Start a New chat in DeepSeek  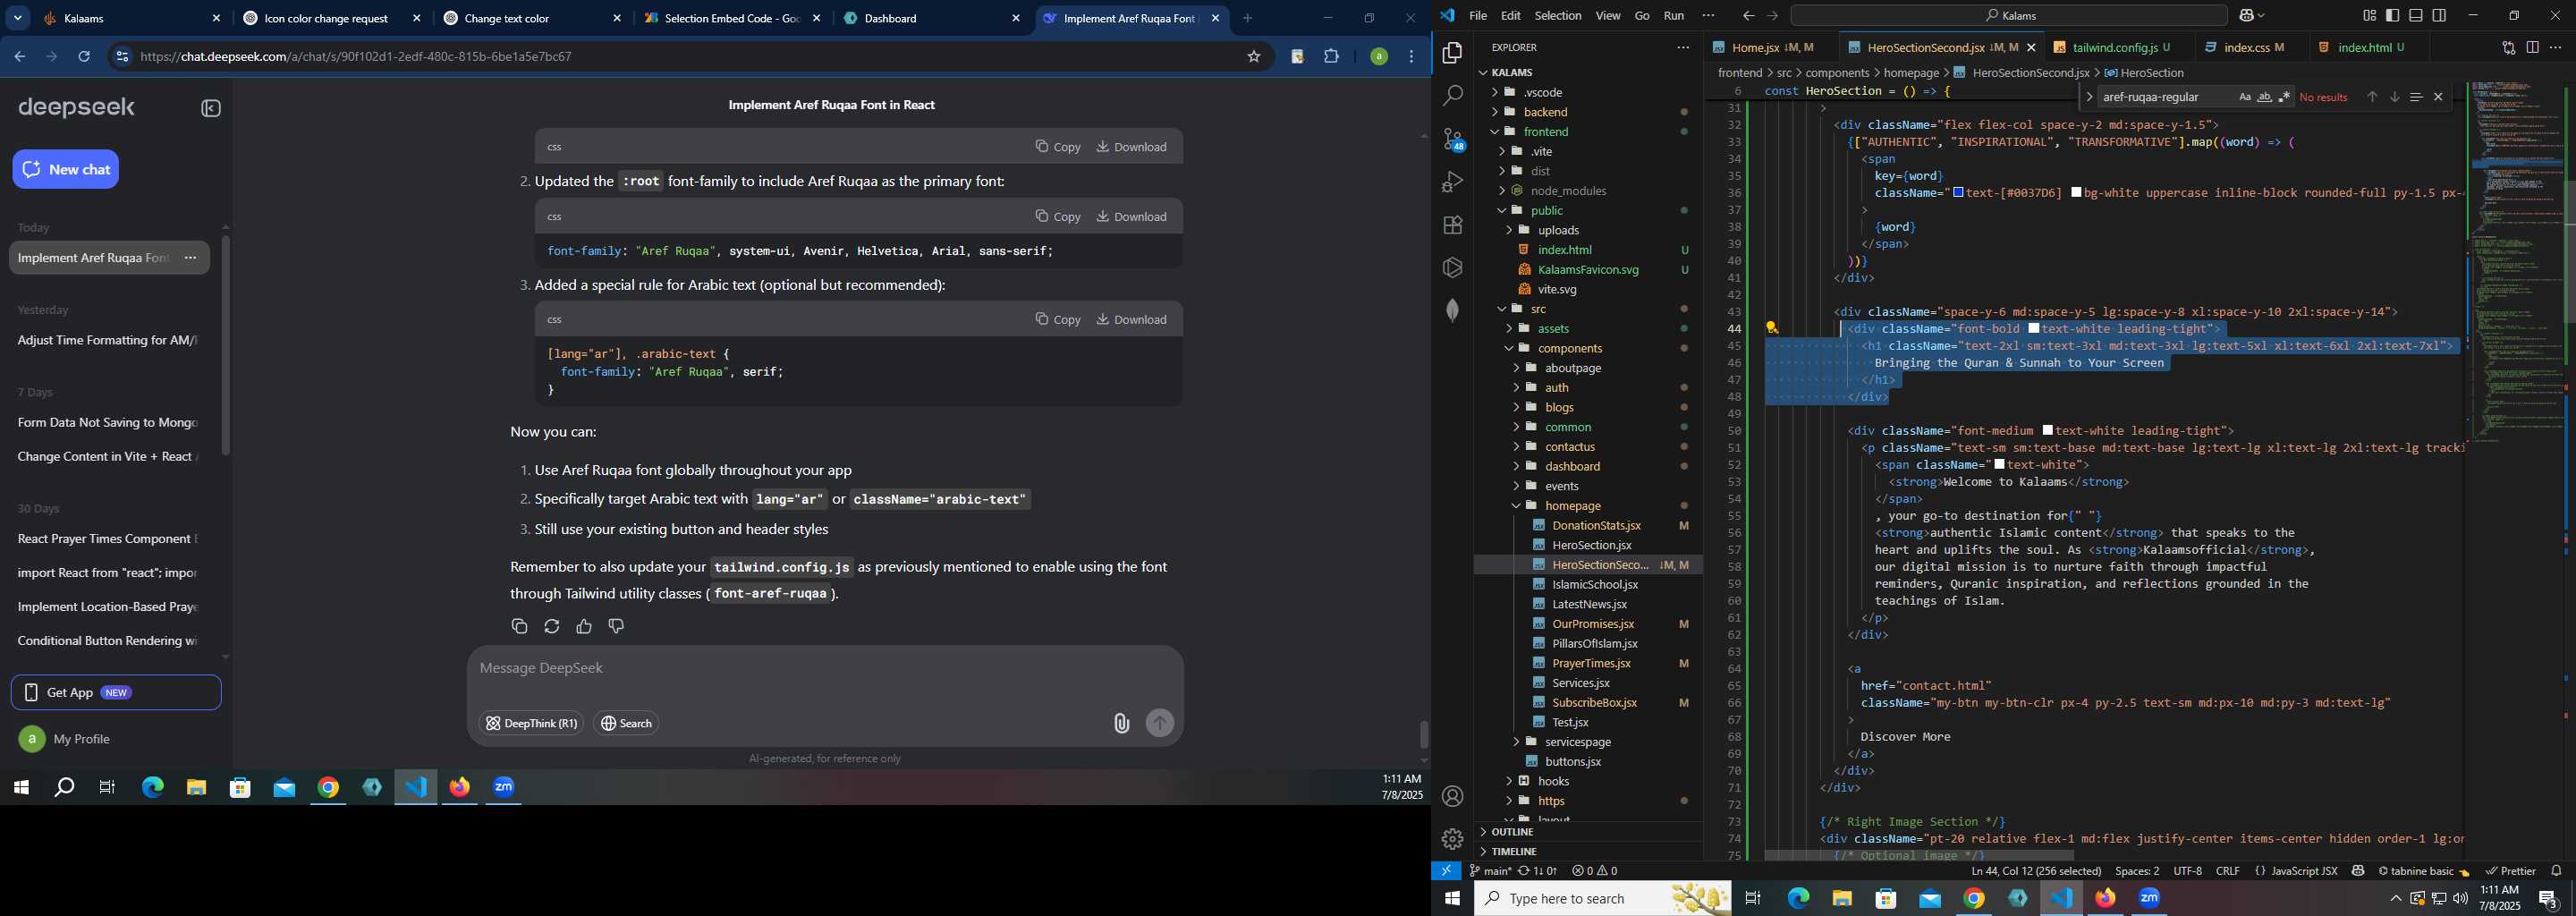coord(66,169)
